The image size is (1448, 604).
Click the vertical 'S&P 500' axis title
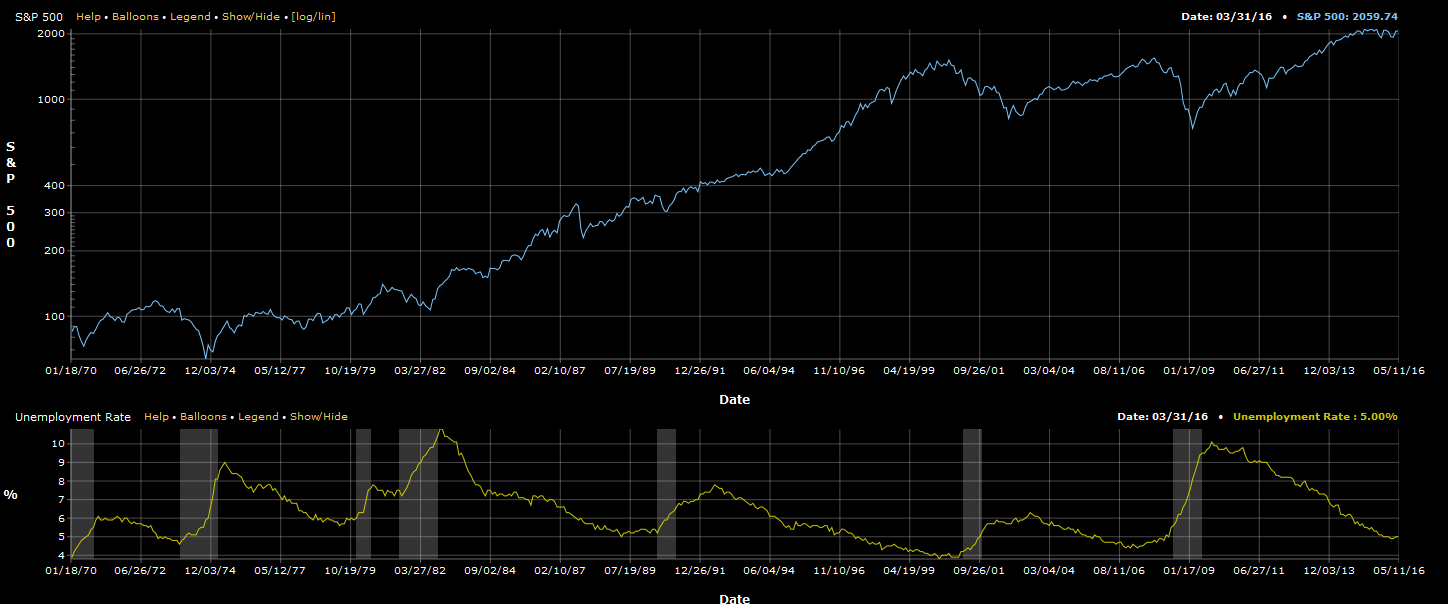pyautogui.click(x=11, y=195)
